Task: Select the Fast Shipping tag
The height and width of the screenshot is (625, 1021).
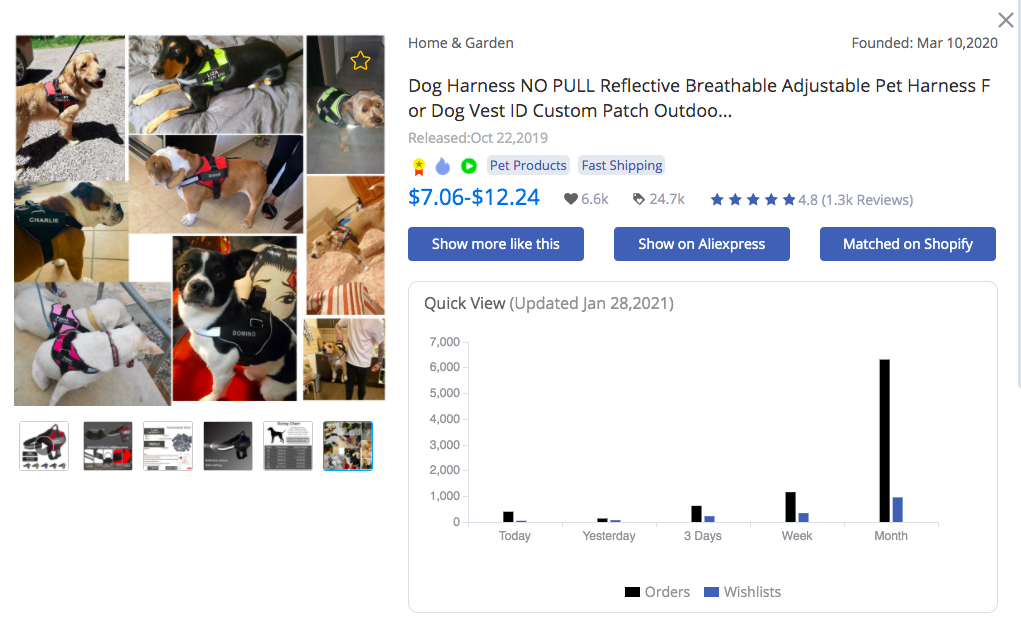Action: click(622, 166)
